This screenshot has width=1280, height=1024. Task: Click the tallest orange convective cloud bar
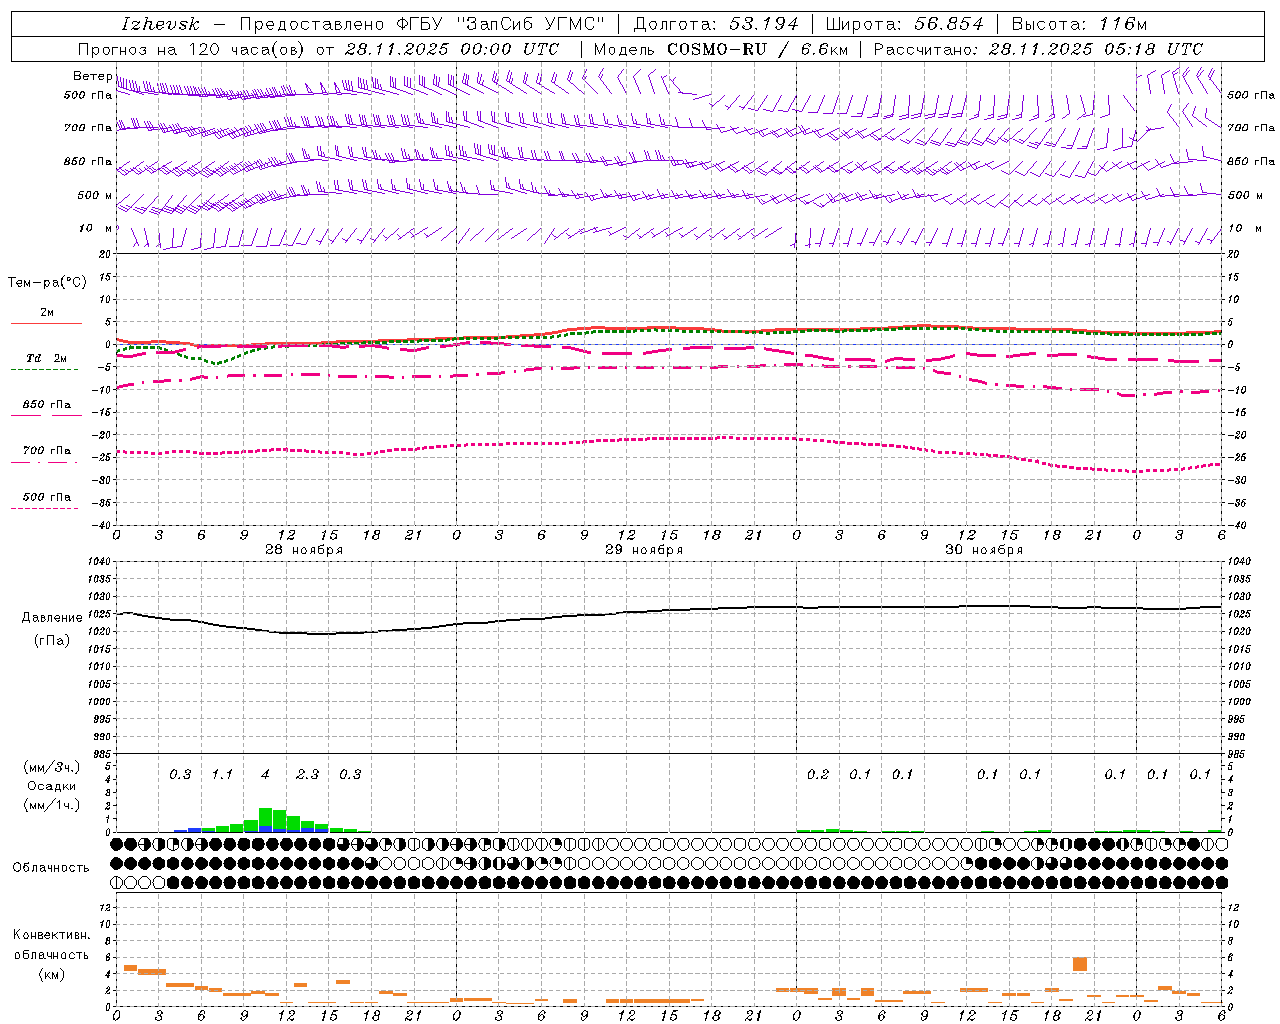pyautogui.click(x=1080, y=964)
